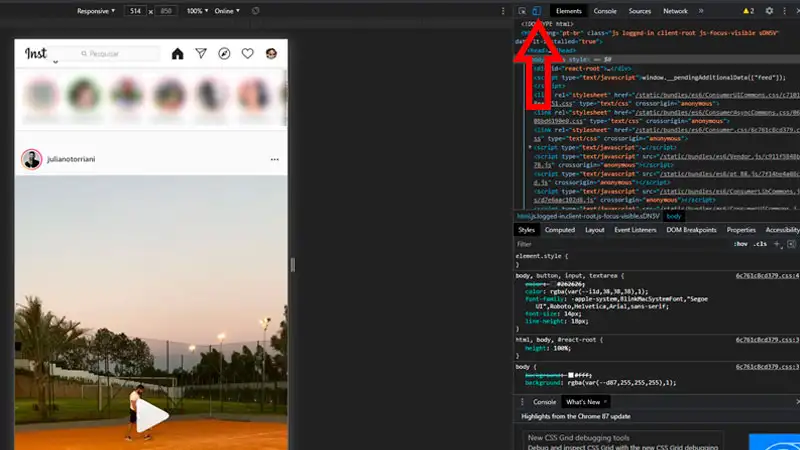Click the rotate screen icon
800x450 pixels.
[x=256, y=11]
